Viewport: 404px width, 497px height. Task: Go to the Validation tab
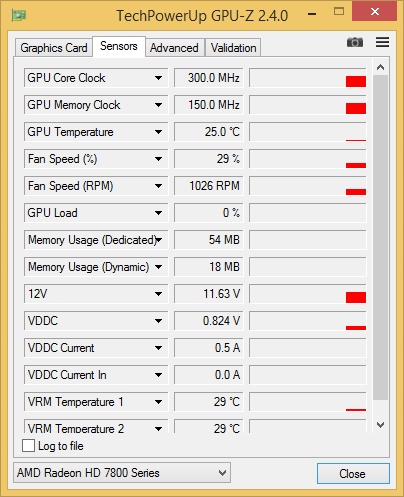point(233,48)
